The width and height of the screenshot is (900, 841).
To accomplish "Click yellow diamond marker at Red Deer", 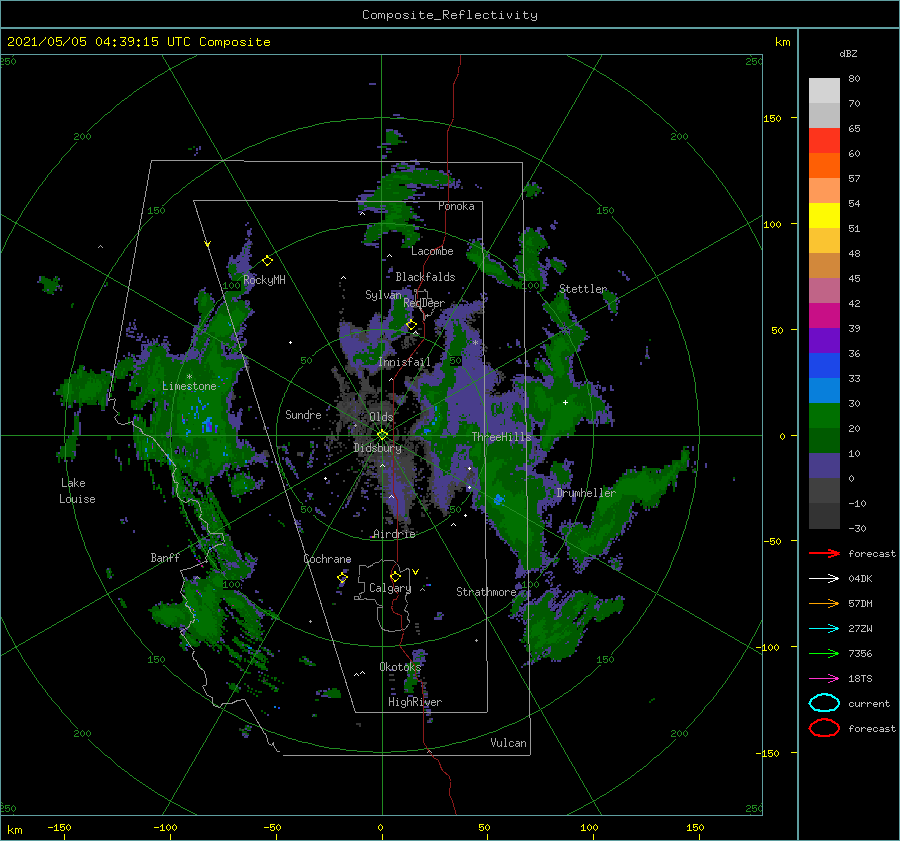I will [x=412, y=325].
